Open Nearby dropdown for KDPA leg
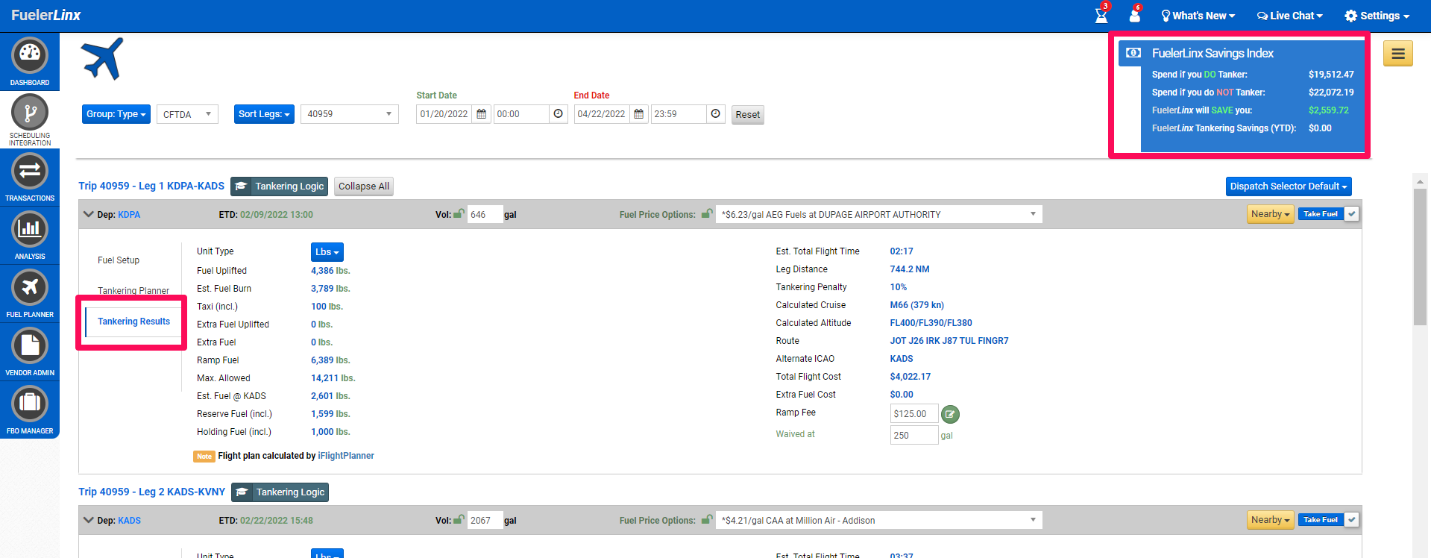The width and height of the screenshot is (1431, 558). click(x=1270, y=214)
